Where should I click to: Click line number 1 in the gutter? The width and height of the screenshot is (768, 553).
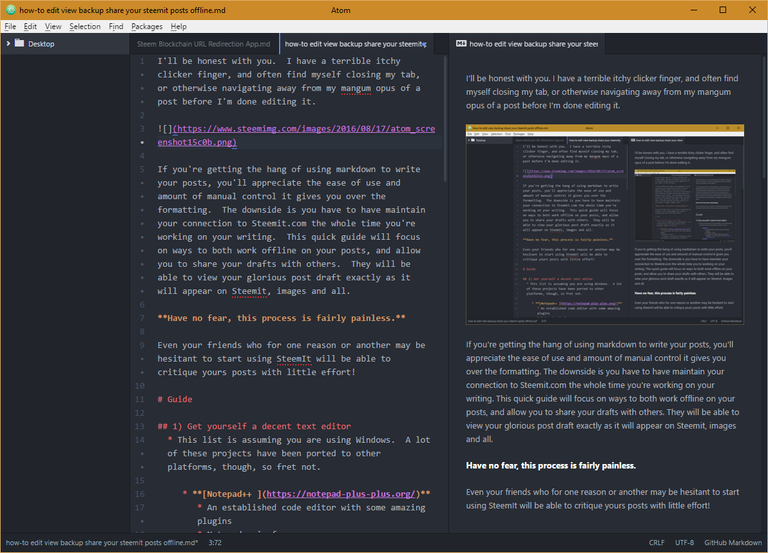click(x=142, y=61)
